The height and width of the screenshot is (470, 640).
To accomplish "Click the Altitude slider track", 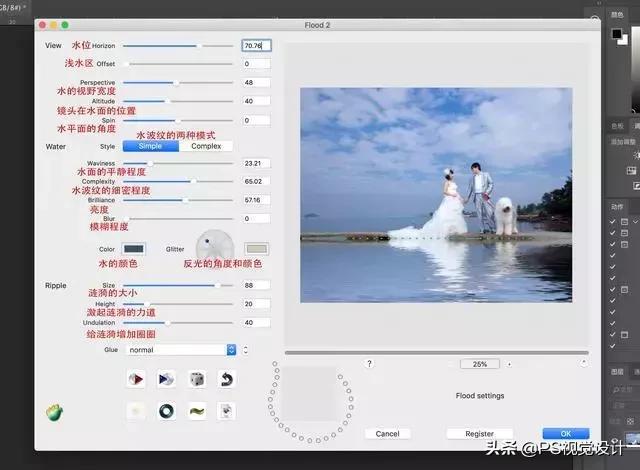I will pyautogui.click(x=178, y=101).
